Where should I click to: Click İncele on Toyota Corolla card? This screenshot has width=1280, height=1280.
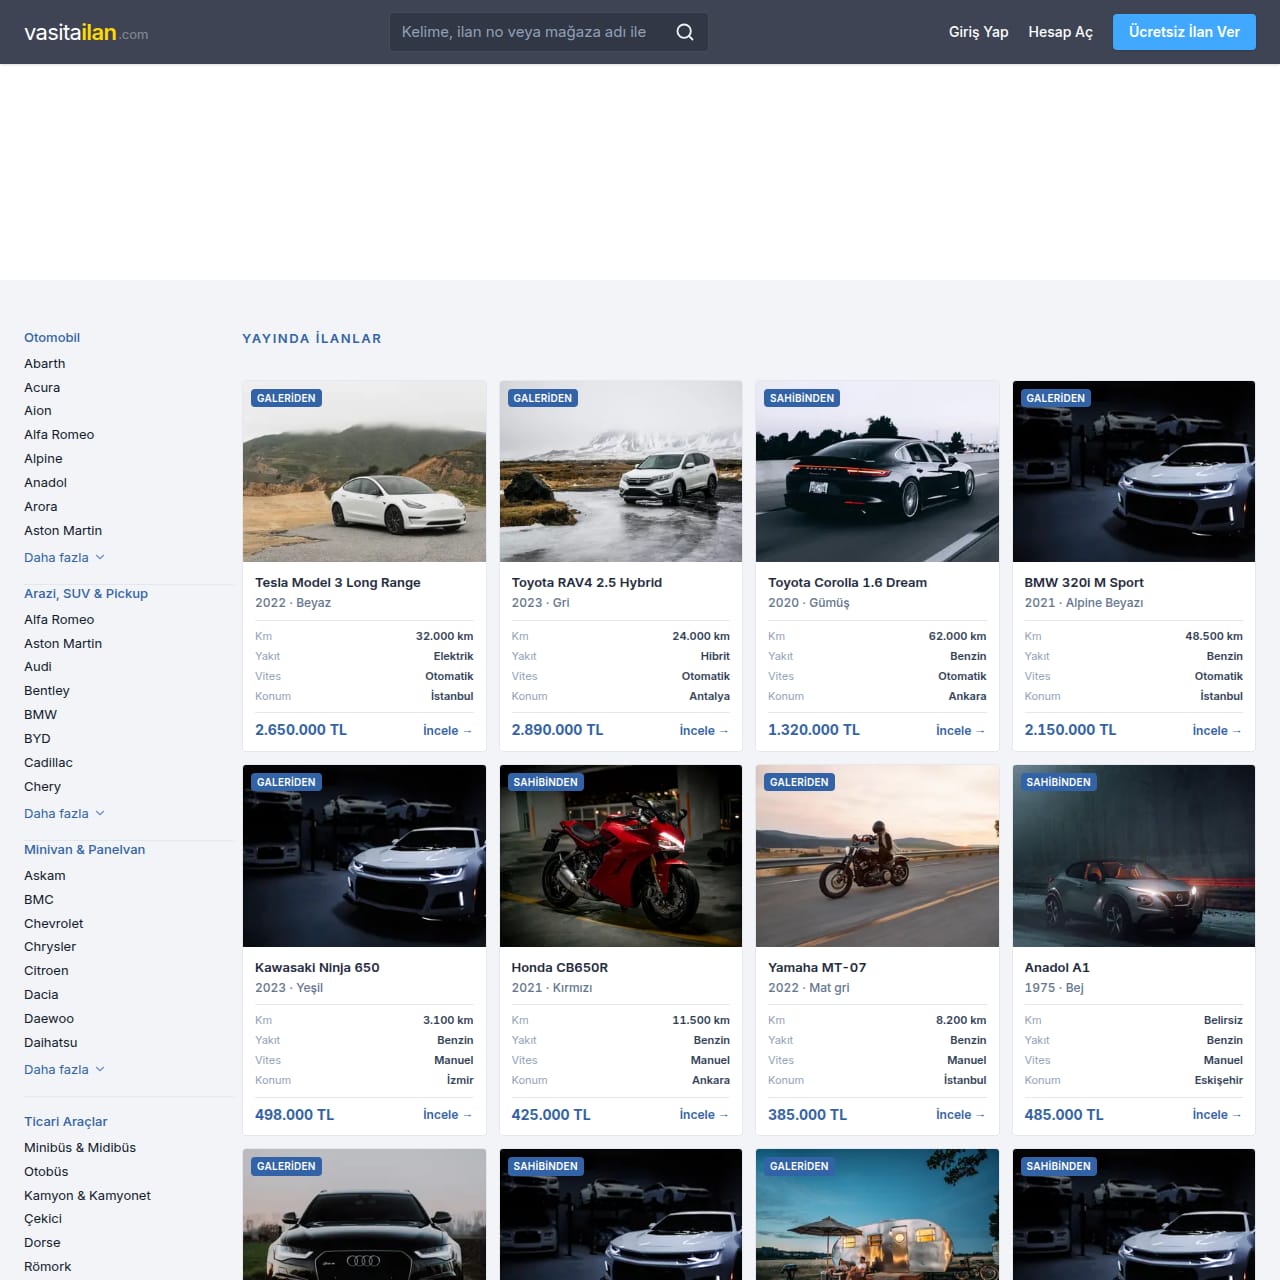coord(961,731)
